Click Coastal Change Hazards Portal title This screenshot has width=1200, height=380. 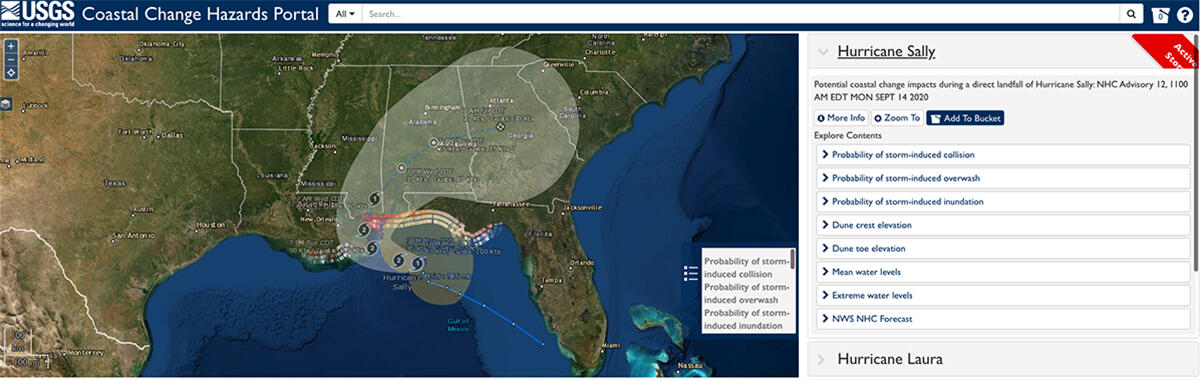[199, 15]
